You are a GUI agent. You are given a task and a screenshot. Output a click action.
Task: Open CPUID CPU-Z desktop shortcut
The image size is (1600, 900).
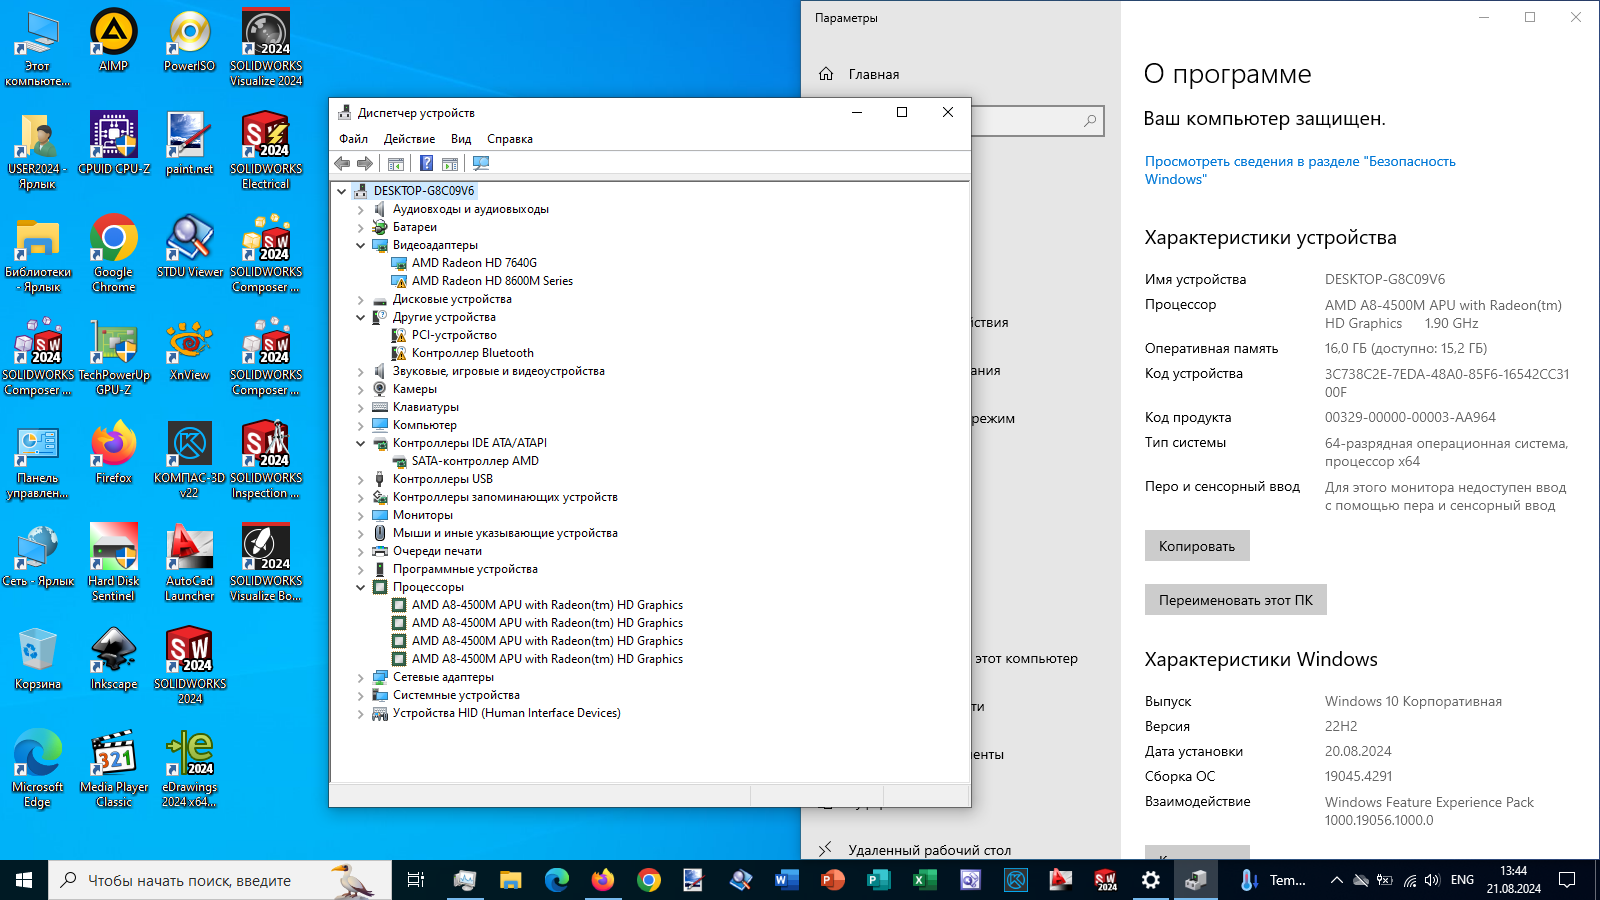click(113, 142)
